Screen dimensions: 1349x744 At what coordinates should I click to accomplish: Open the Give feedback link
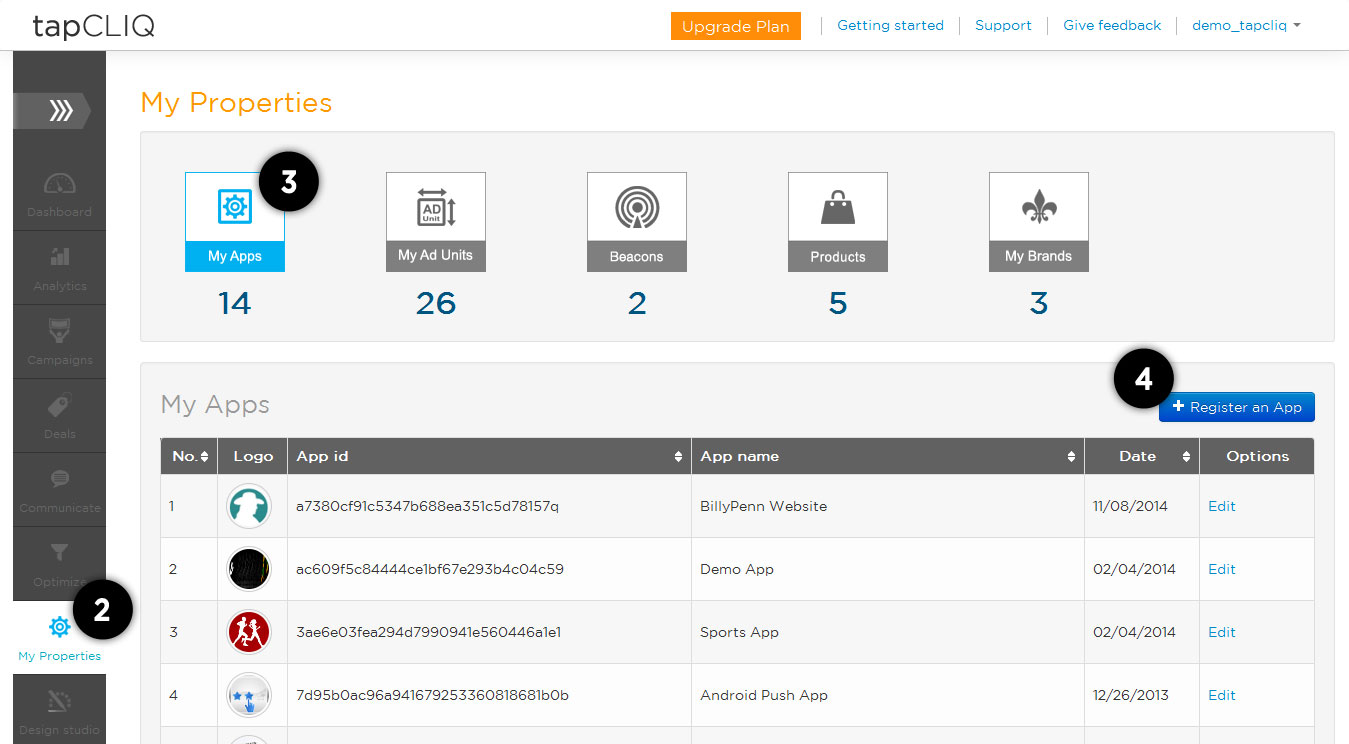pyautogui.click(x=1112, y=25)
